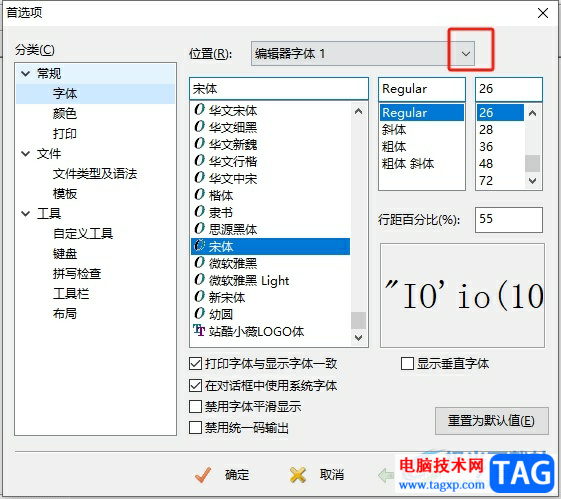Open 工具栏 settings page
561x499 pixels.
point(71,294)
